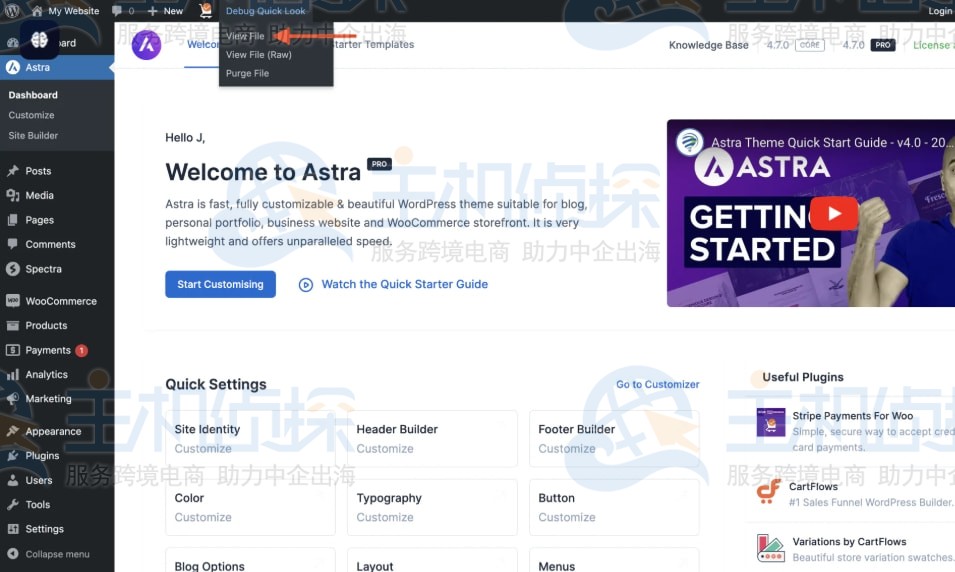Open Debug Quick Look menu
955x572 pixels.
[266, 11]
